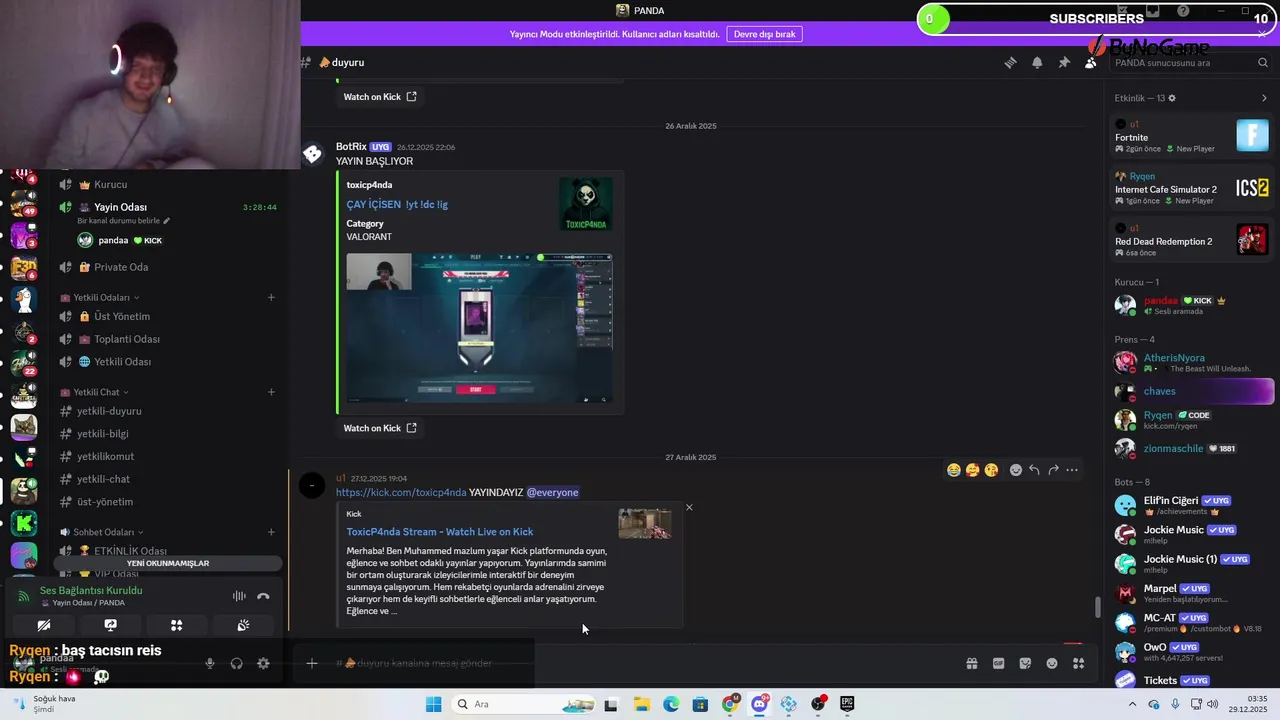This screenshot has height=720, width=1280.
Task: Collapse the Yetkili Odaları category
Action: tap(100, 297)
